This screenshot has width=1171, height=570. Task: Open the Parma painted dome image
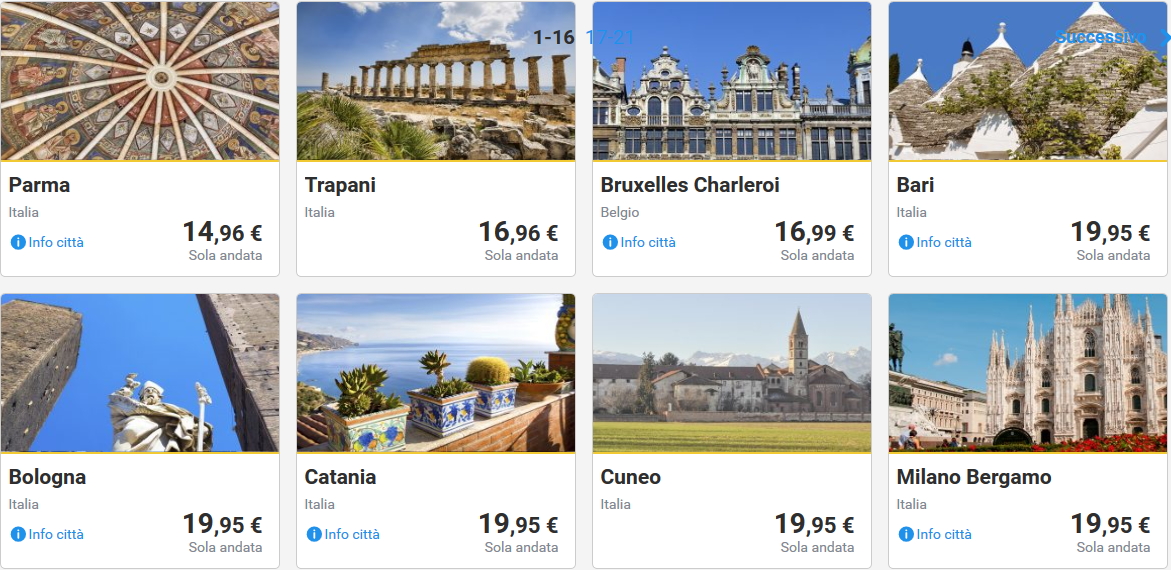pyautogui.click(x=140, y=81)
